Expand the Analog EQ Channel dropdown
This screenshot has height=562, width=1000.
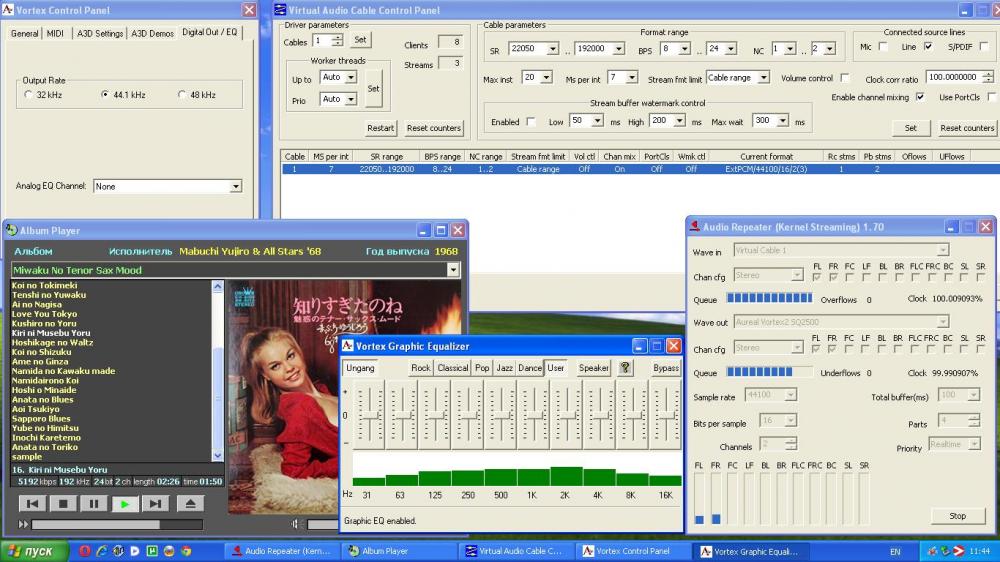tap(236, 186)
